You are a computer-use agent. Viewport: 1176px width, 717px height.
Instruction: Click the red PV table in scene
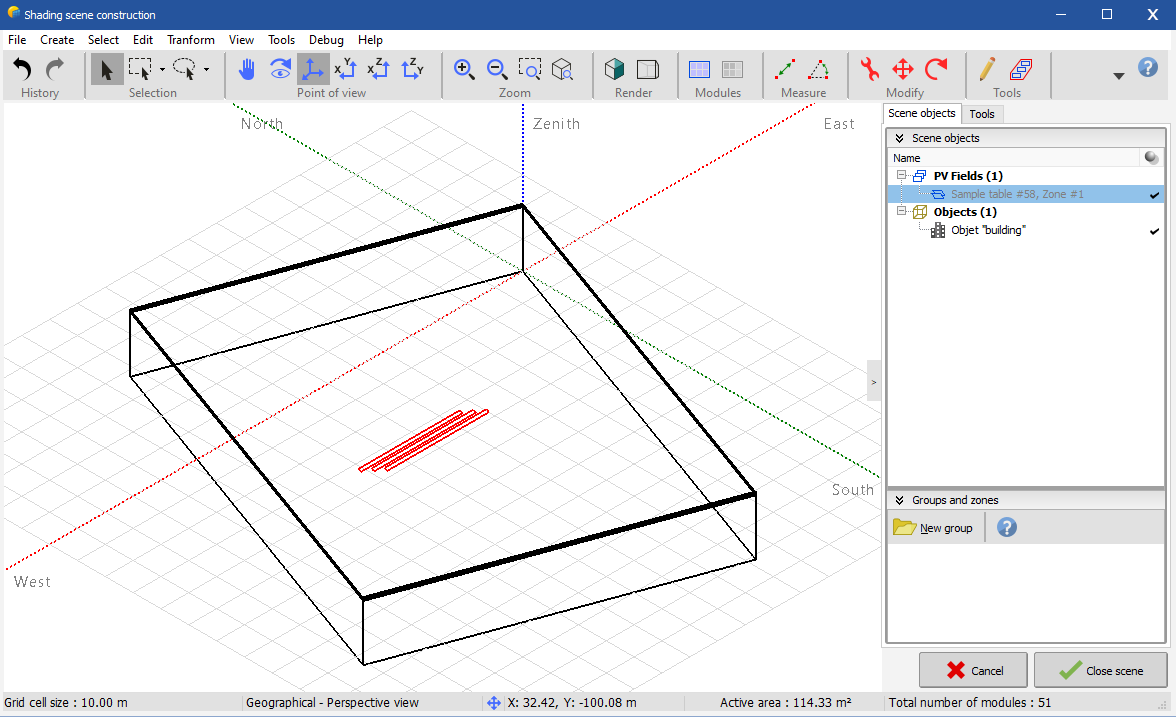coord(424,440)
